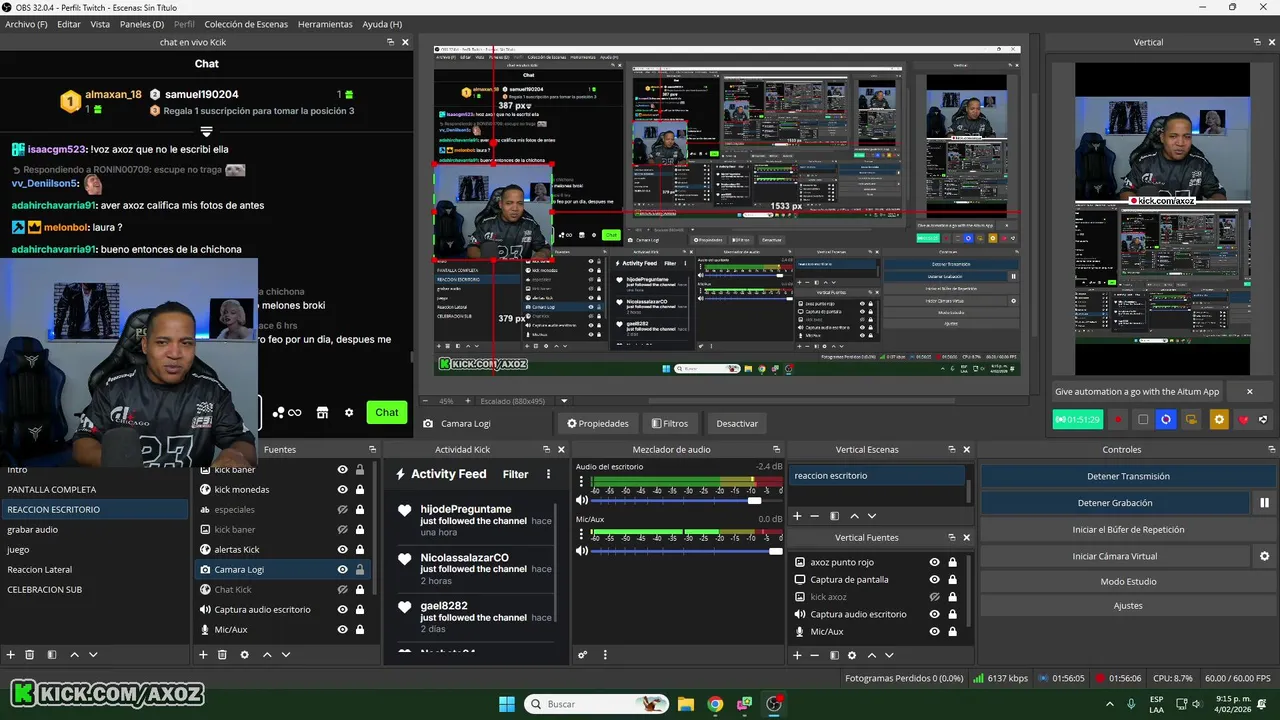Click the Aitum yellow settings gear
The image size is (1280, 720).
(x=1218, y=420)
